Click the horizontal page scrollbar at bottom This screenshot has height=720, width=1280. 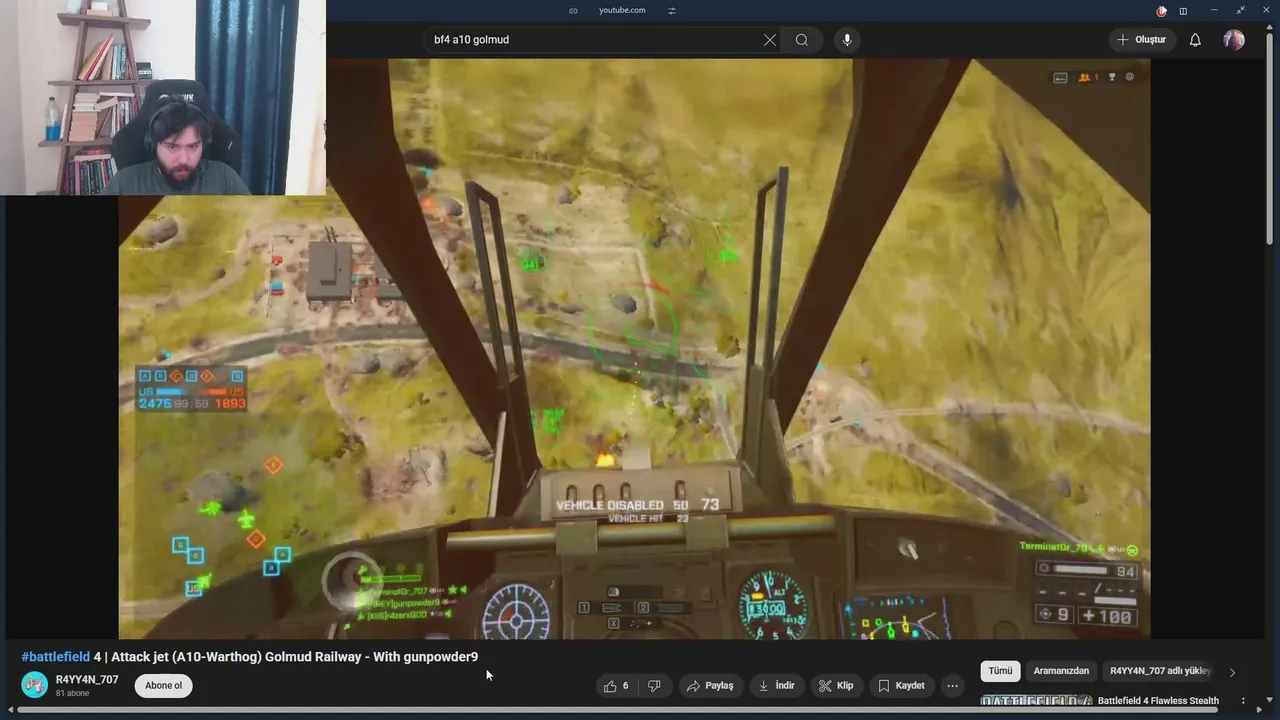(x=617, y=711)
